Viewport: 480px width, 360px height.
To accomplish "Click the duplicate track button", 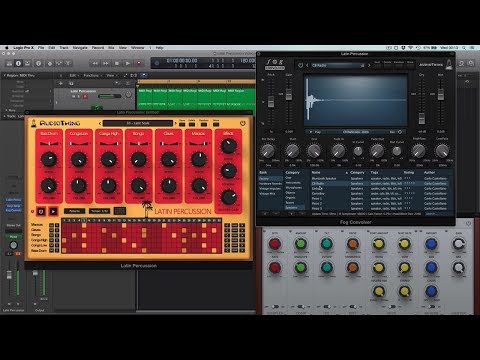I will pos(71,83).
